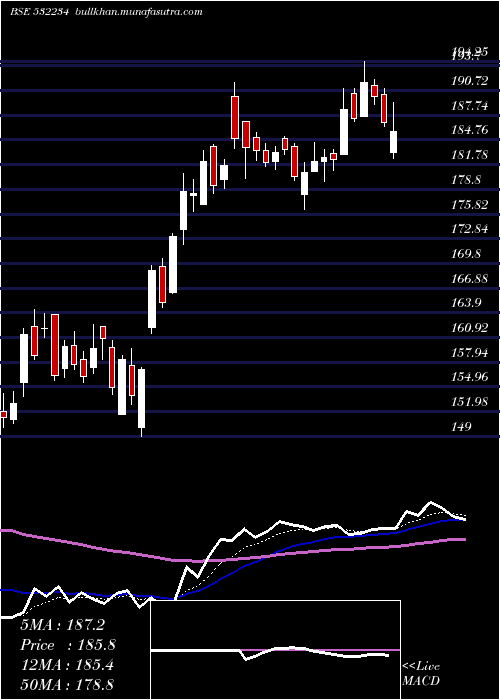Click the 163.9 price axis label
Viewport: 500px width, 700px height.
466,303
